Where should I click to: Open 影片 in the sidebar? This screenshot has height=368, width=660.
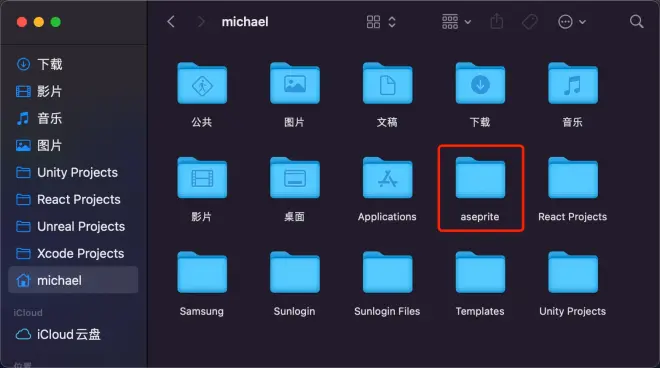click(x=73, y=91)
